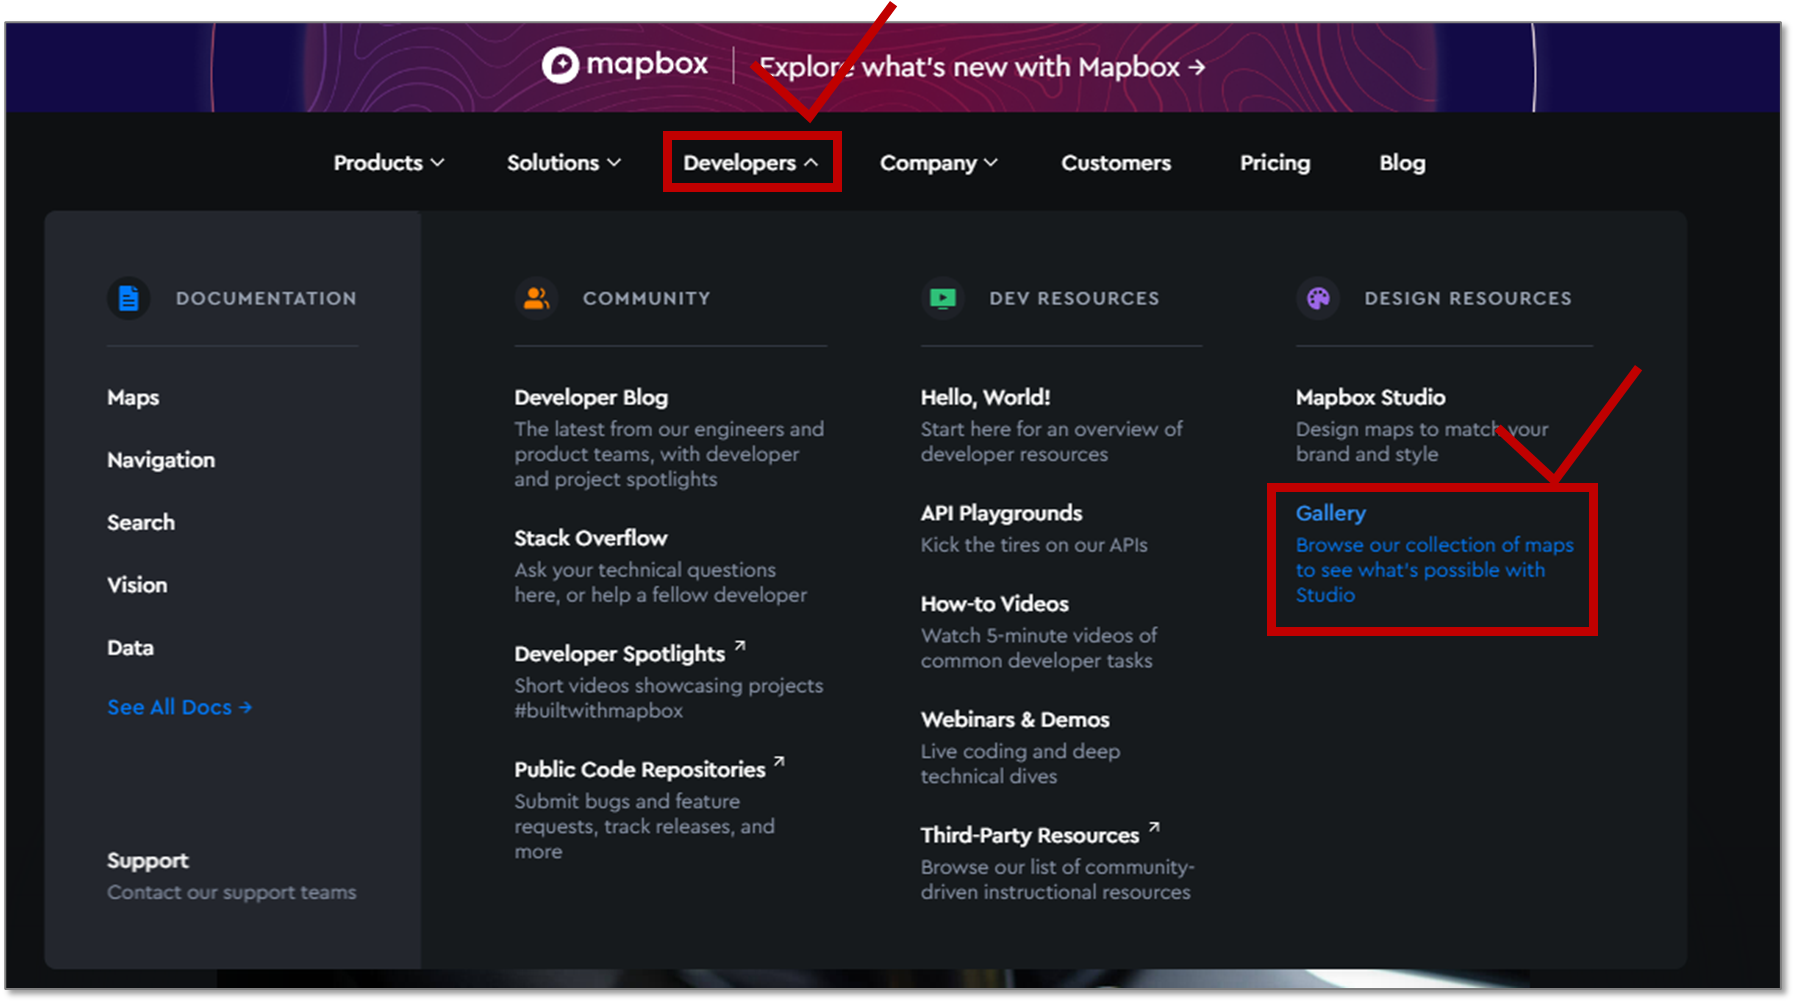Viewport: 1795px width, 1003px height.
Task: Click 'Submit bugs and feature requests' description
Action: coord(644,826)
